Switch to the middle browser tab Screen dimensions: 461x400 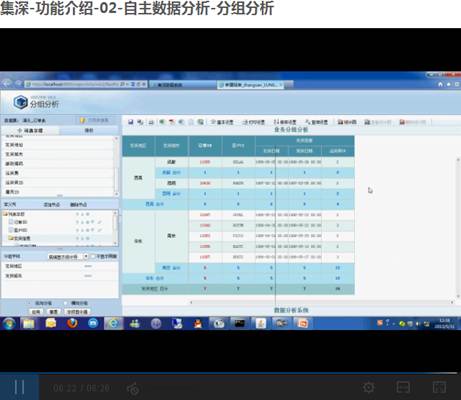(x=183, y=85)
